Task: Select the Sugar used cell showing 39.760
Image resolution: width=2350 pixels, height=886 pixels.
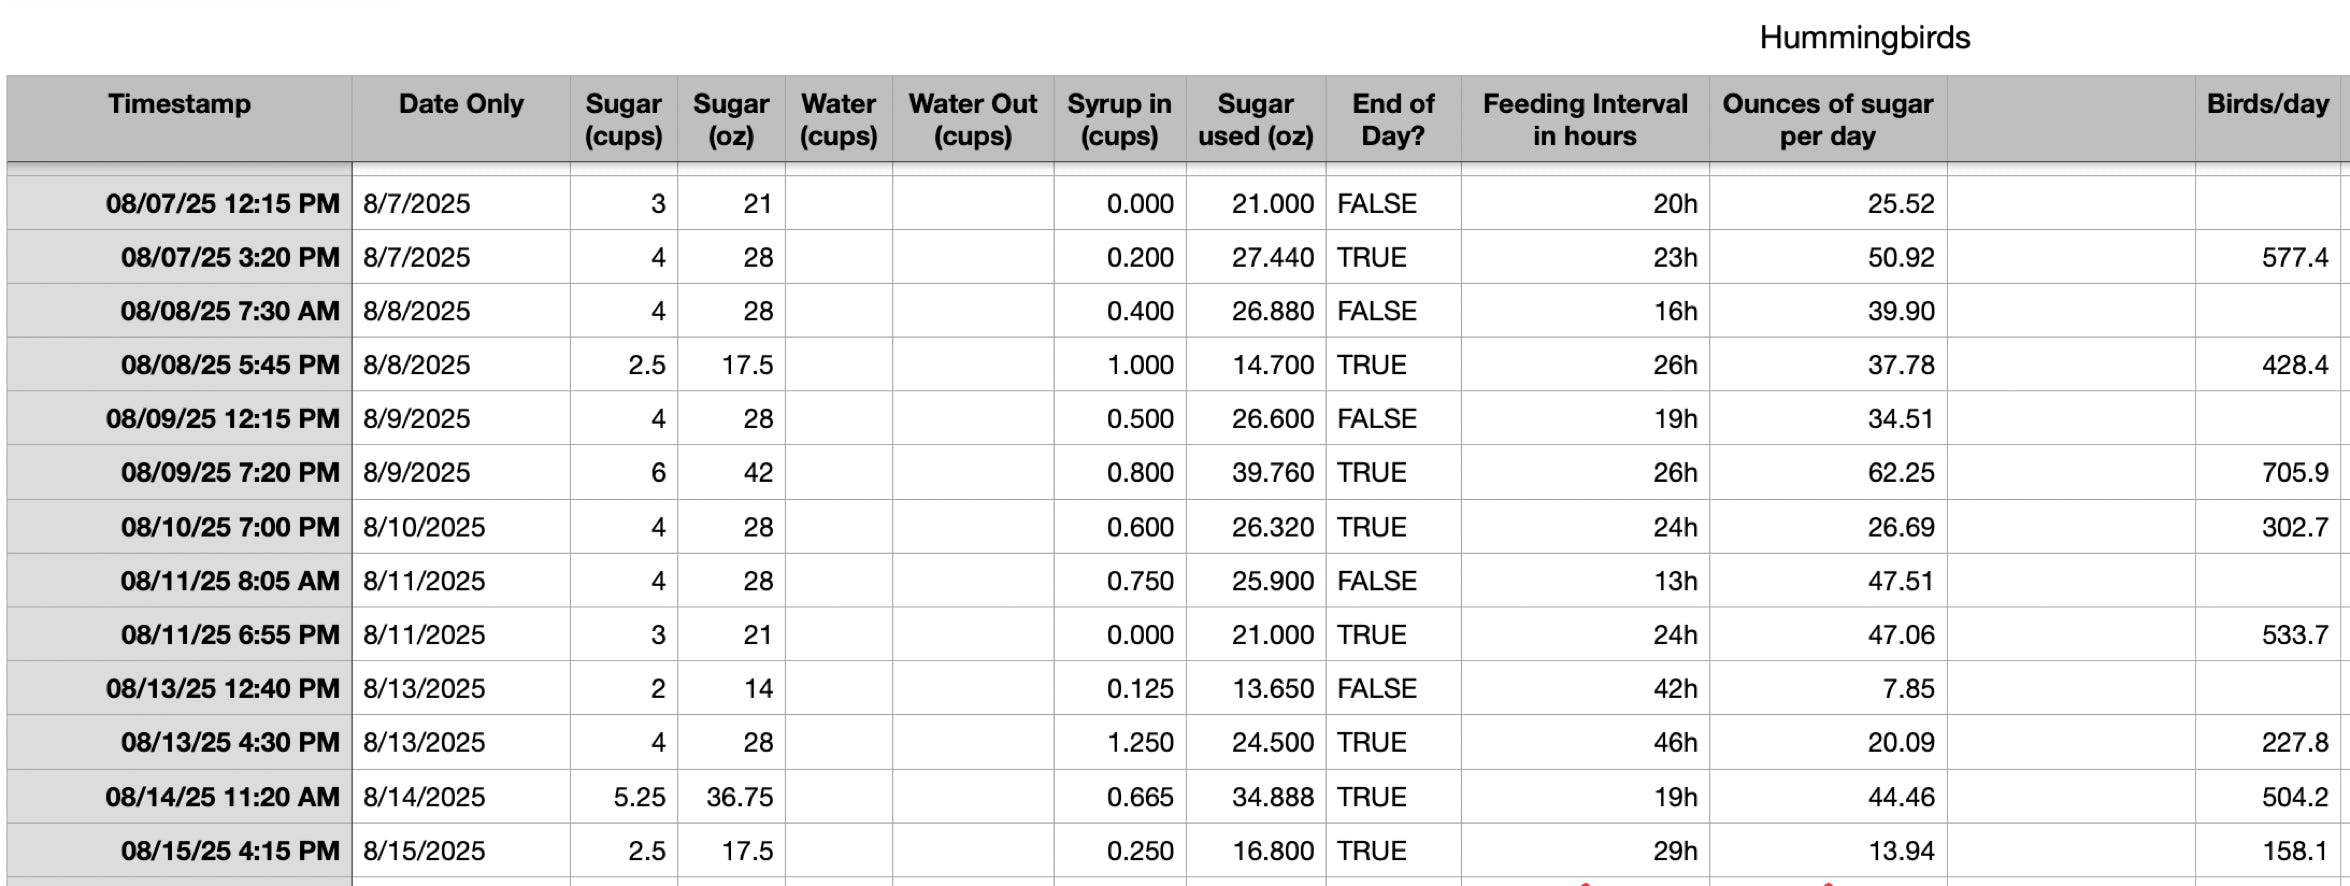Action: pyautogui.click(x=1256, y=472)
